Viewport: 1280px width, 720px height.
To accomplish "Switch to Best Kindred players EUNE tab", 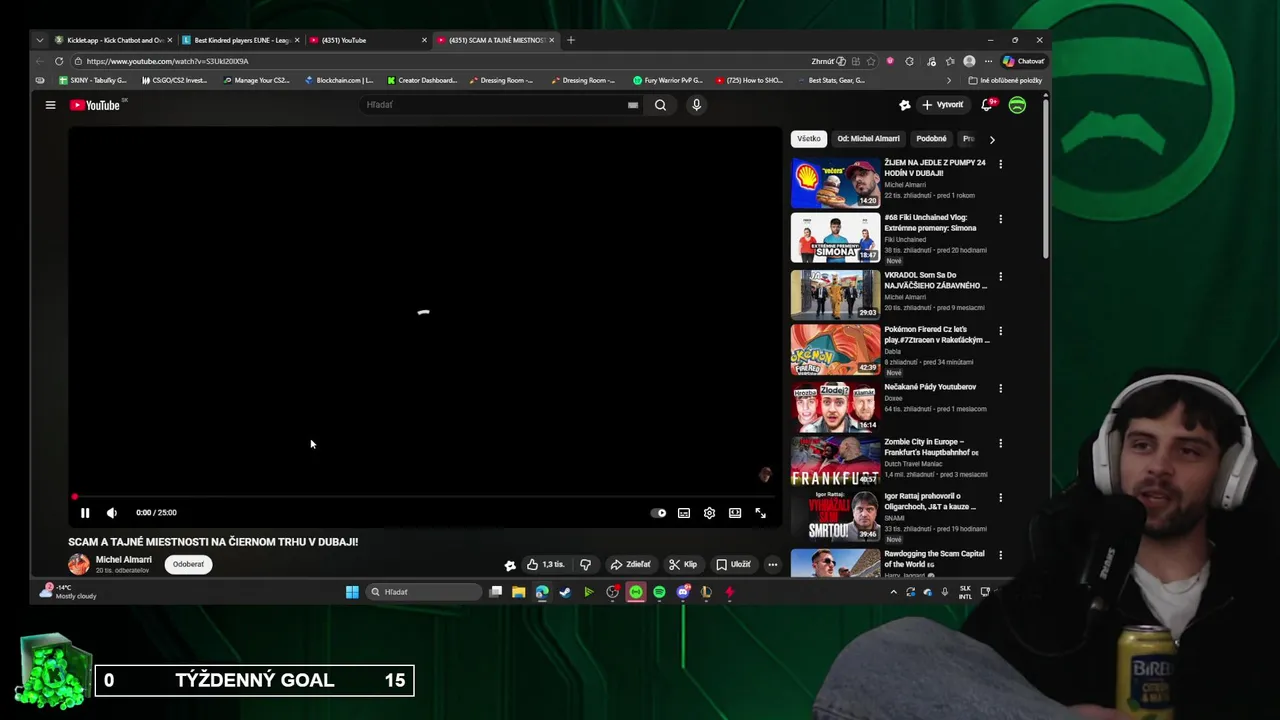I will [240, 40].
